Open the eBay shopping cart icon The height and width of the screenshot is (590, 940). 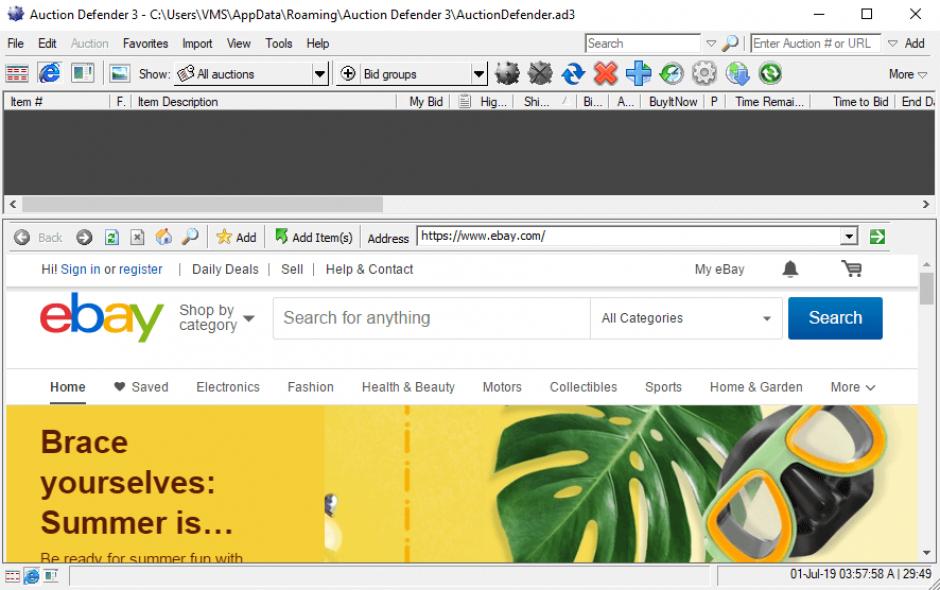point(851,269)
